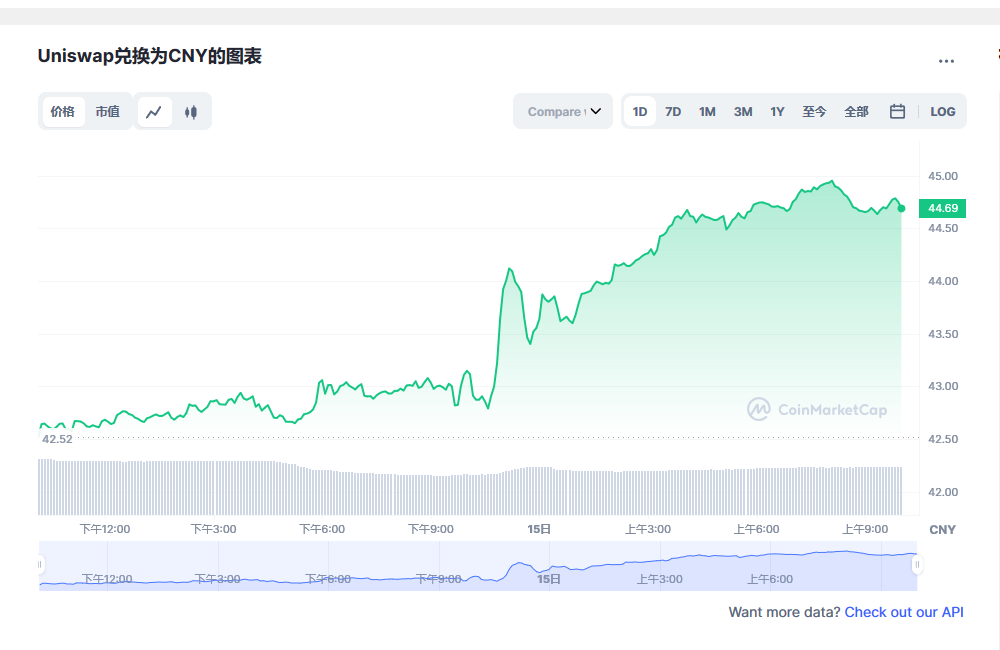Screen dimensions: 1000x650
Task: Click the 42.00 y-axis label
Action: pyautogui.click(x=943, y=492)
